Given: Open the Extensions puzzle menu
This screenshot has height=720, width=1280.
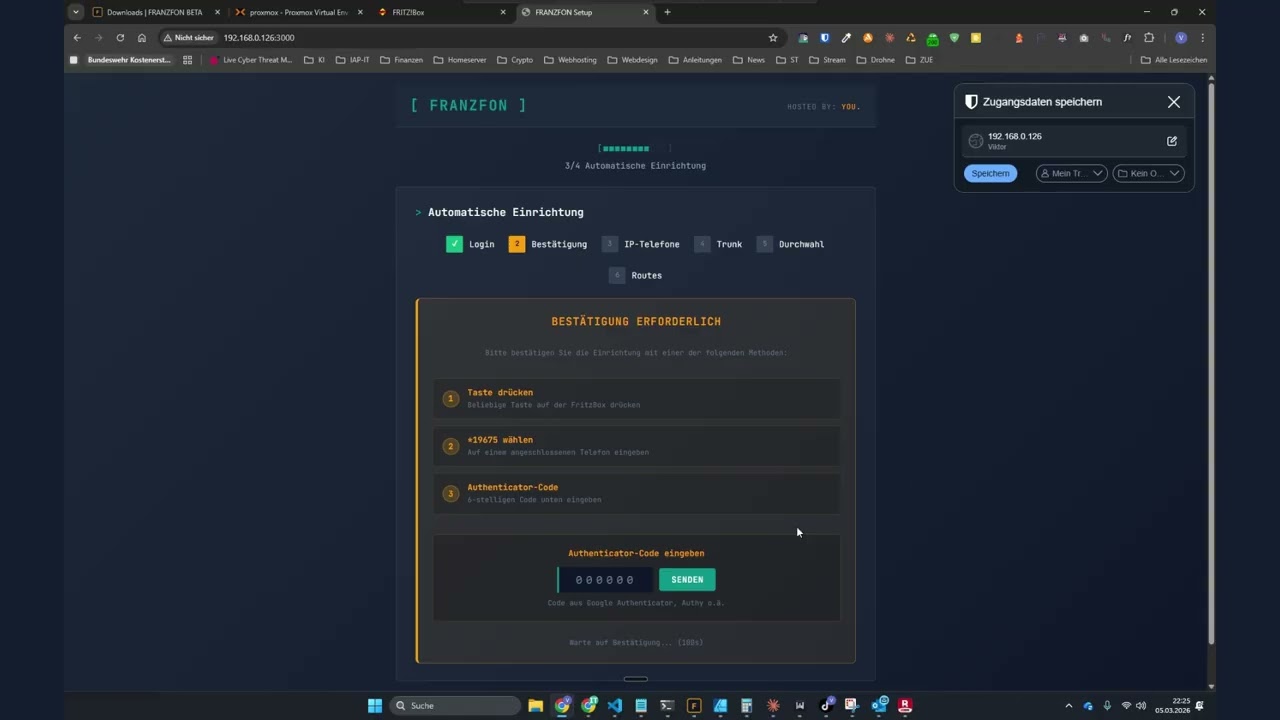Looking at the screenshot, I should [1149, 38].
